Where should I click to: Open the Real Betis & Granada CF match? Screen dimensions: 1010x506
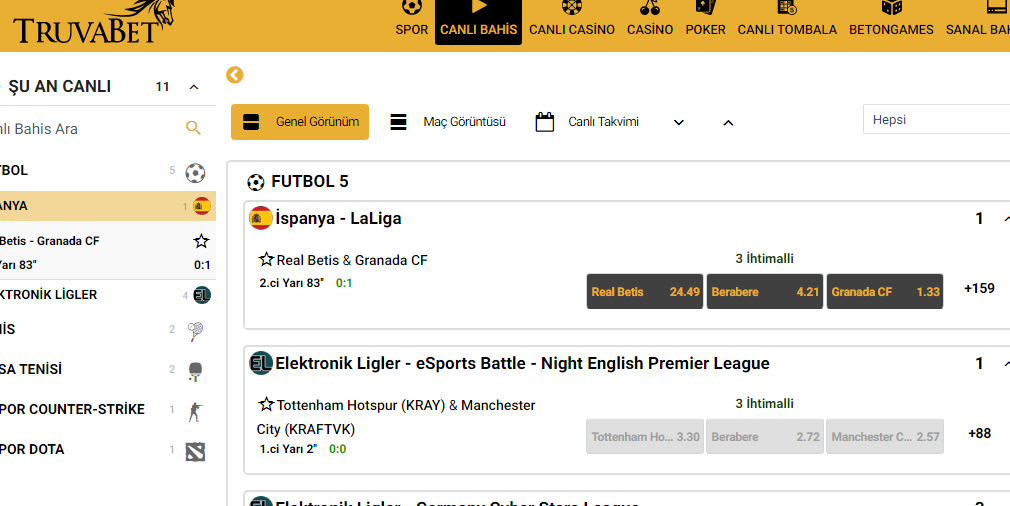pos(352,260)
